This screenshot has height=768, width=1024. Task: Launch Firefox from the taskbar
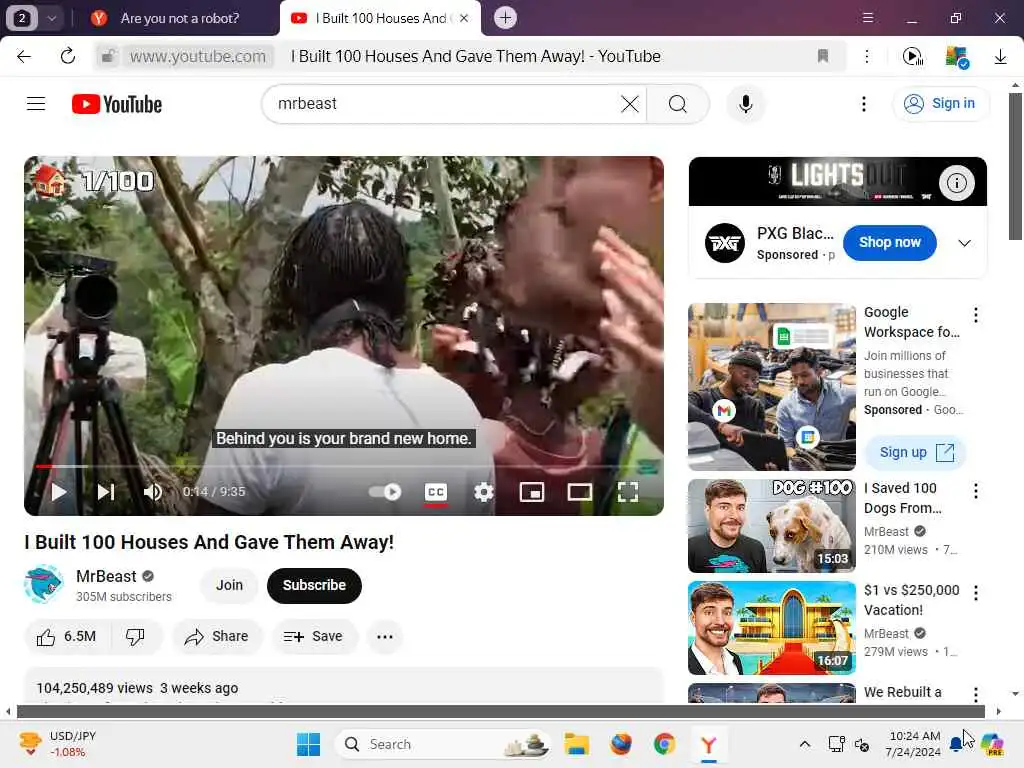click(x=620, y=744)
